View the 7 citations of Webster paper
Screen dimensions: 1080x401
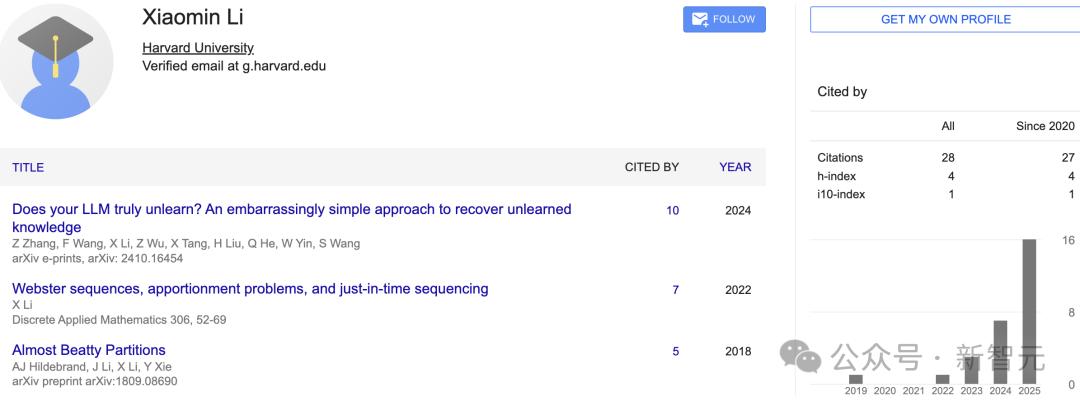point(675,290)
